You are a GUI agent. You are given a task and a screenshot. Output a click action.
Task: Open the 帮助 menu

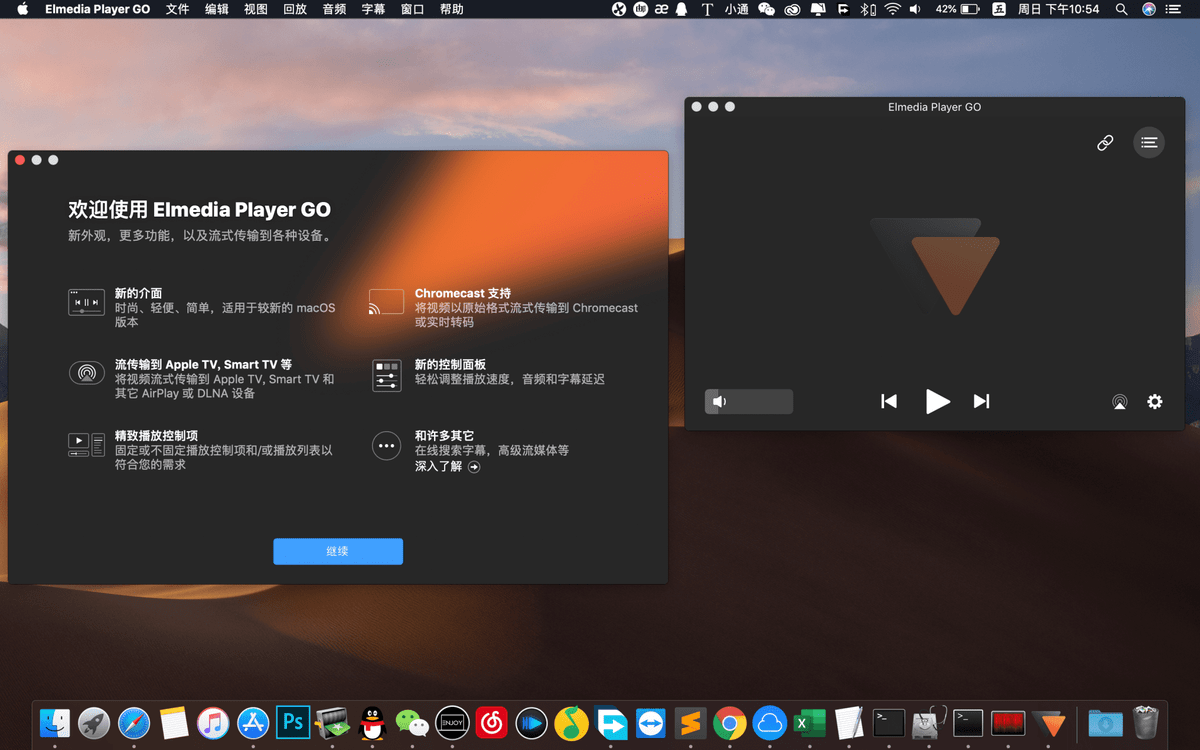click(x=451, y=9)
